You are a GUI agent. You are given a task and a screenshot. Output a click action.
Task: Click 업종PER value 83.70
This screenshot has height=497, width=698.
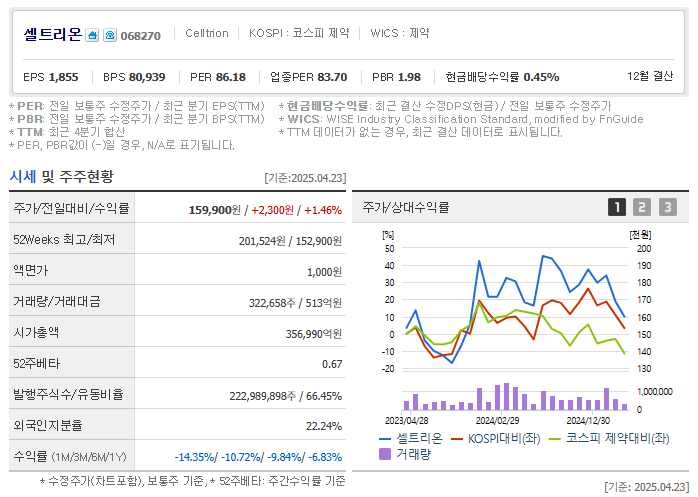332,77
